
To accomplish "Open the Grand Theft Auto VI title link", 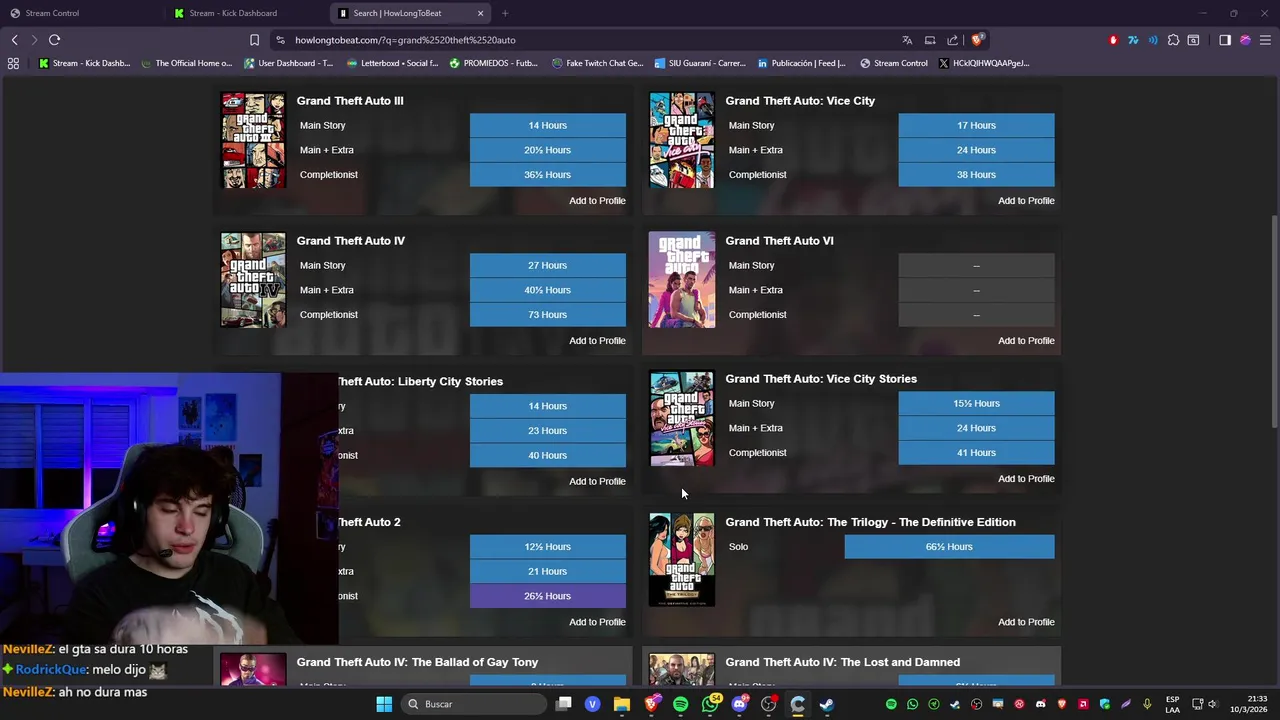I will point(779,240).
